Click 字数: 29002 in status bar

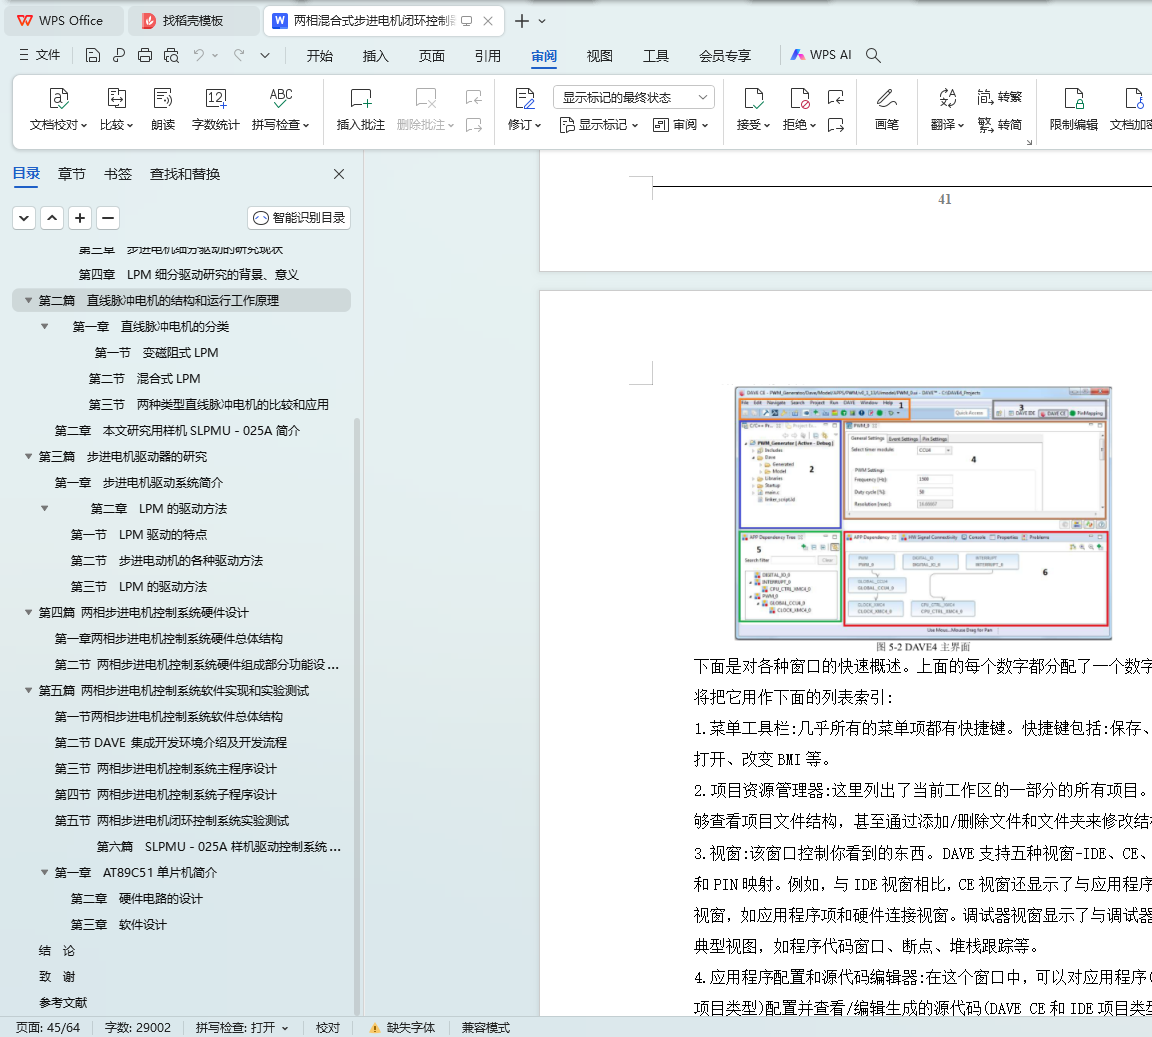tap(137, 1027)
